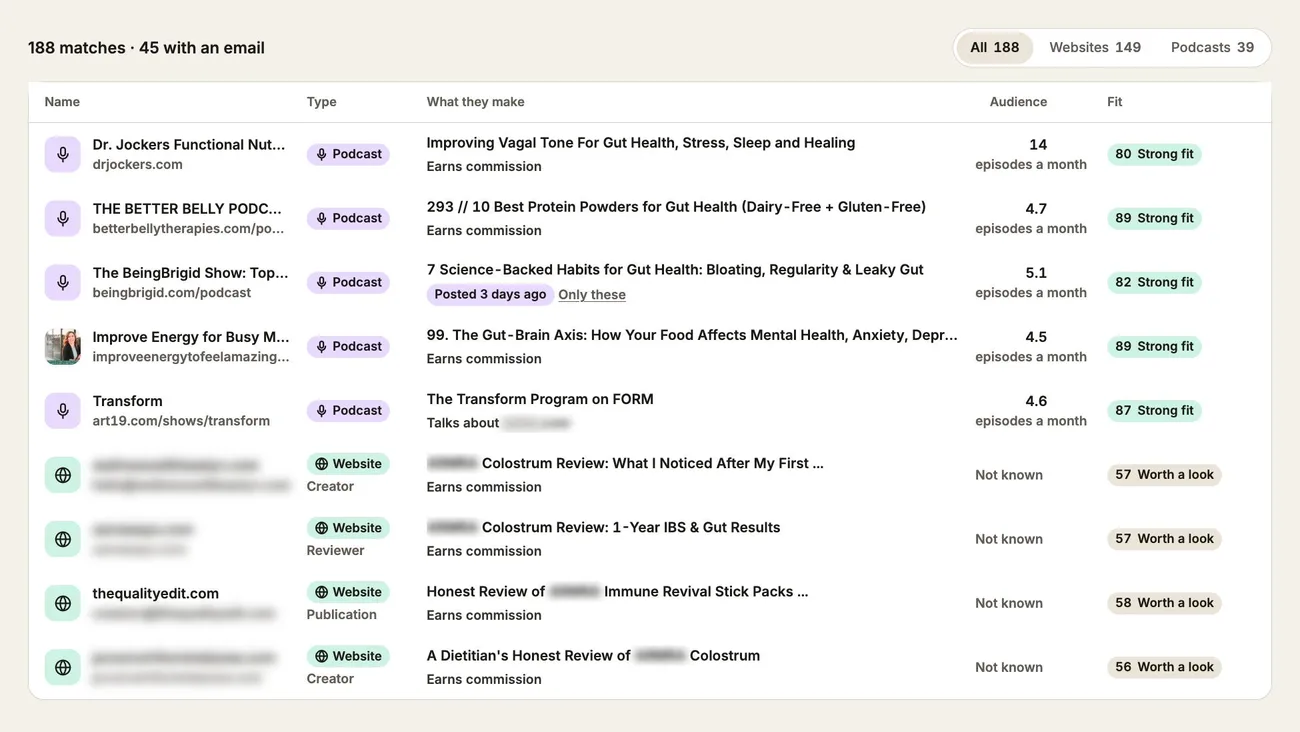Click the Type column header

click(x=321, y=102)
